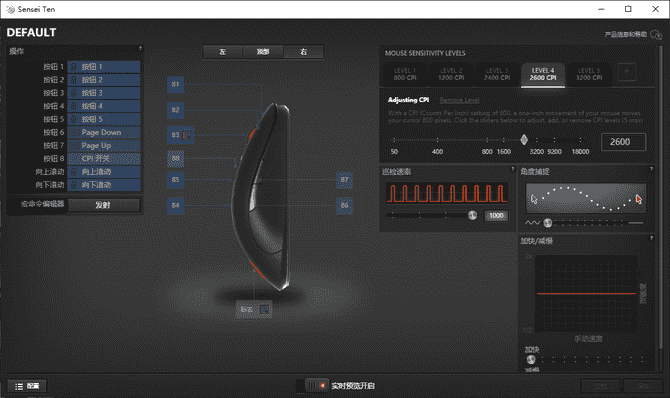The height and width of the screenshot is (398, 670).
Task: Click the acceleration curve graph
Action: [x=586, y=294]
